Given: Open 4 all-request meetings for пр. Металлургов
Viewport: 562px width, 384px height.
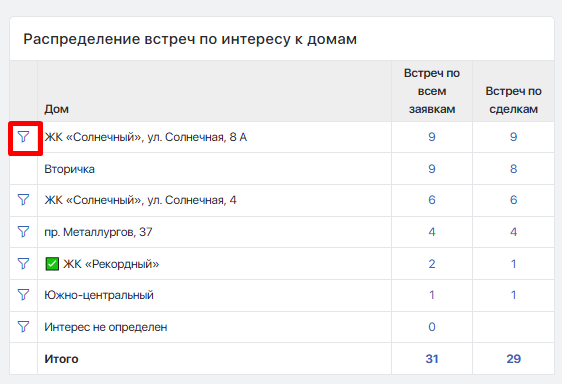Looking at the screenshot, I should click(432, 232).
